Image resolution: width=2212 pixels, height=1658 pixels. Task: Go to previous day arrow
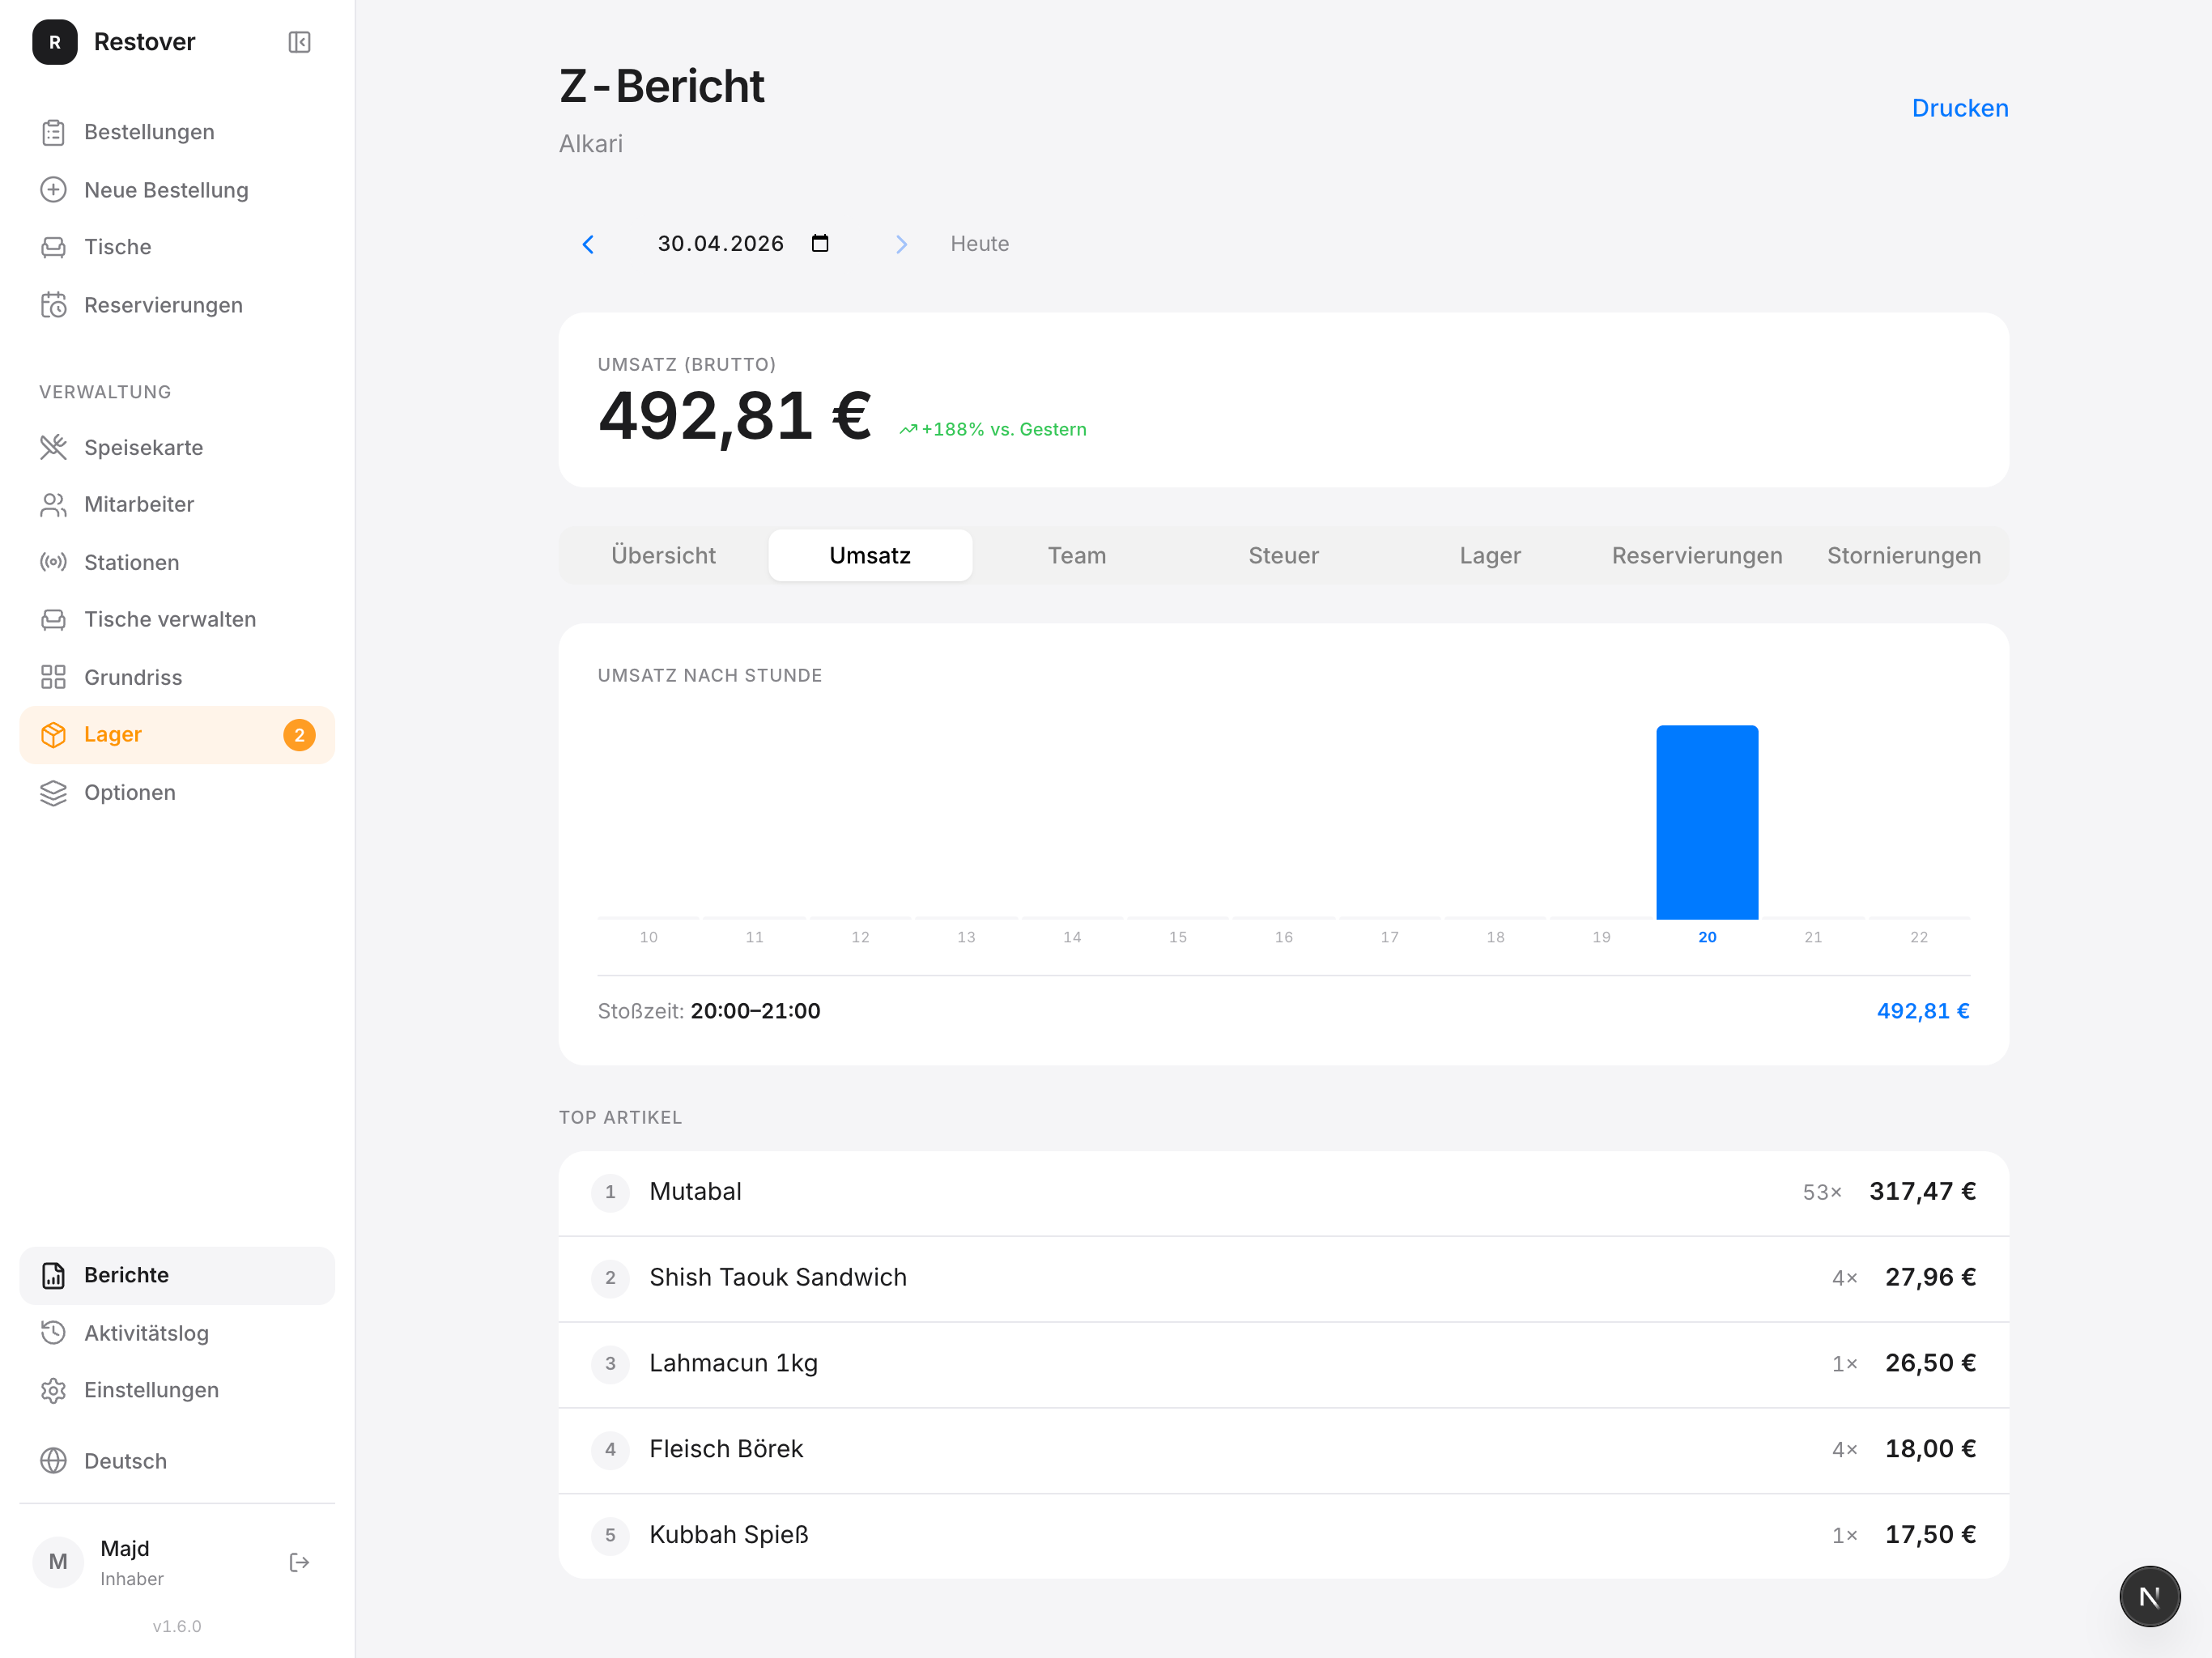(x=588, y=244)
